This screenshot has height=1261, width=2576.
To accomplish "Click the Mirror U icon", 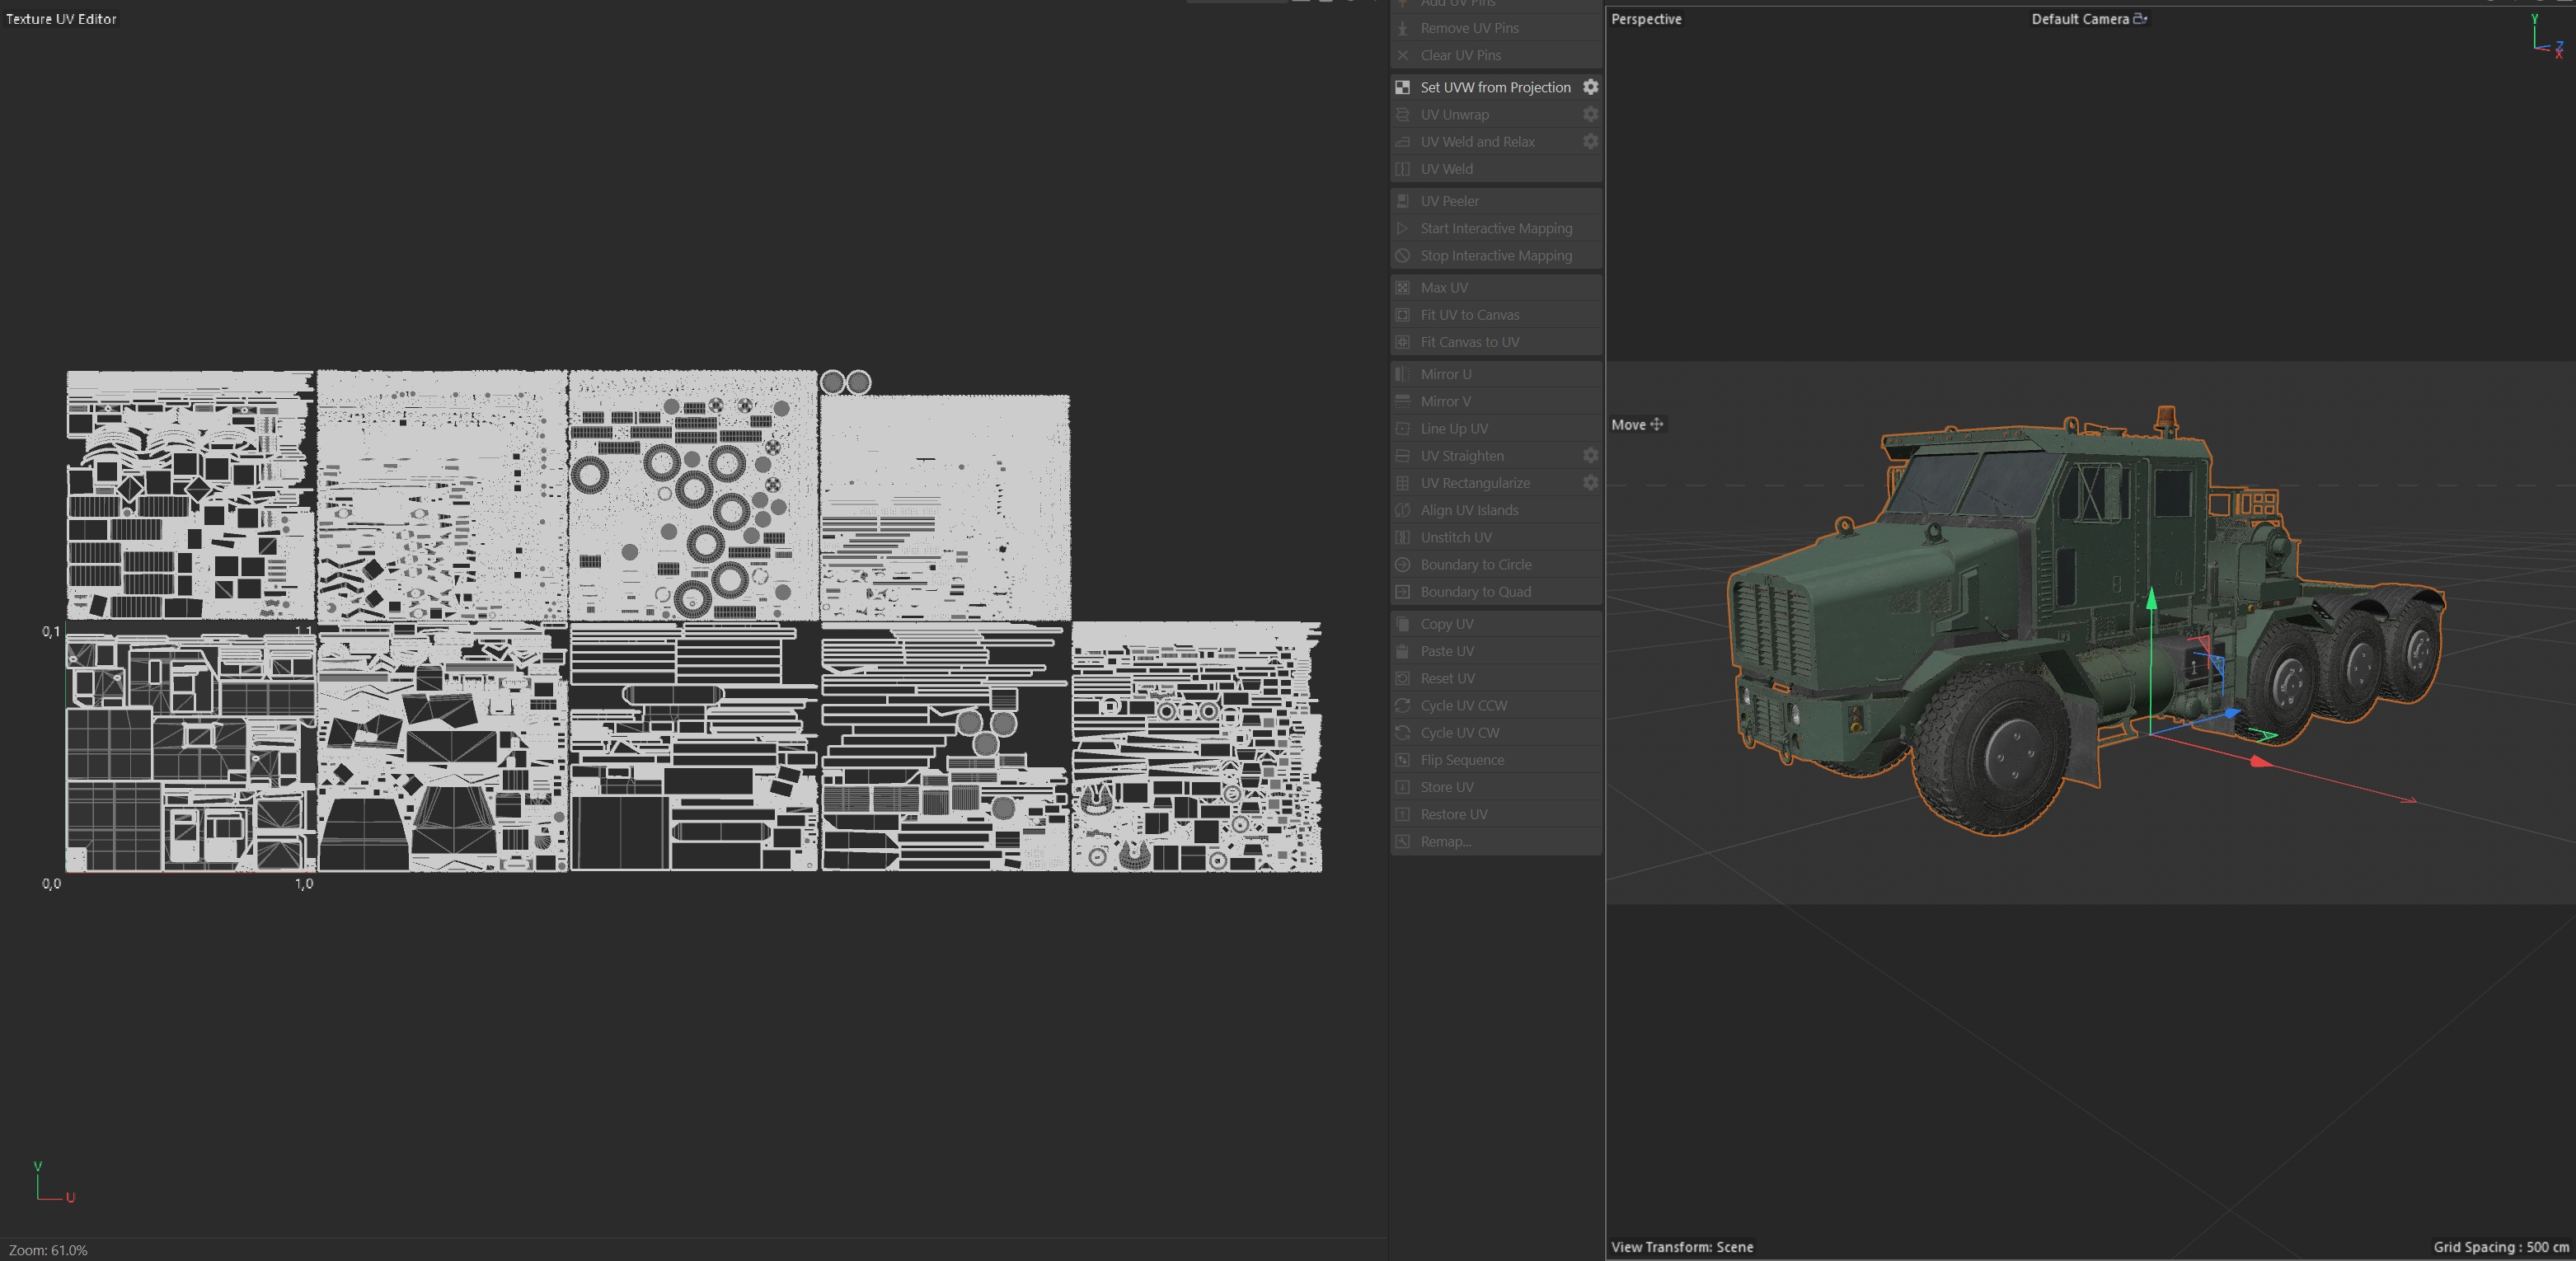I will (x=1403, y=374).
